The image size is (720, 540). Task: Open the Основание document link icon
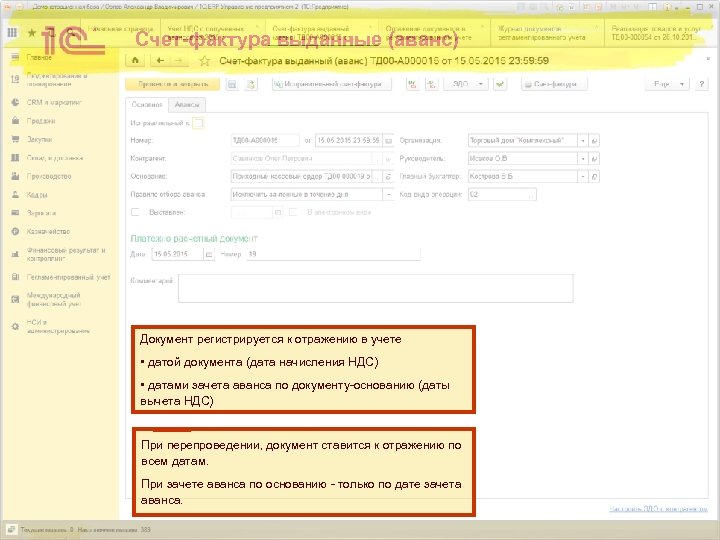pyautogui.click(x=388, y=176)
